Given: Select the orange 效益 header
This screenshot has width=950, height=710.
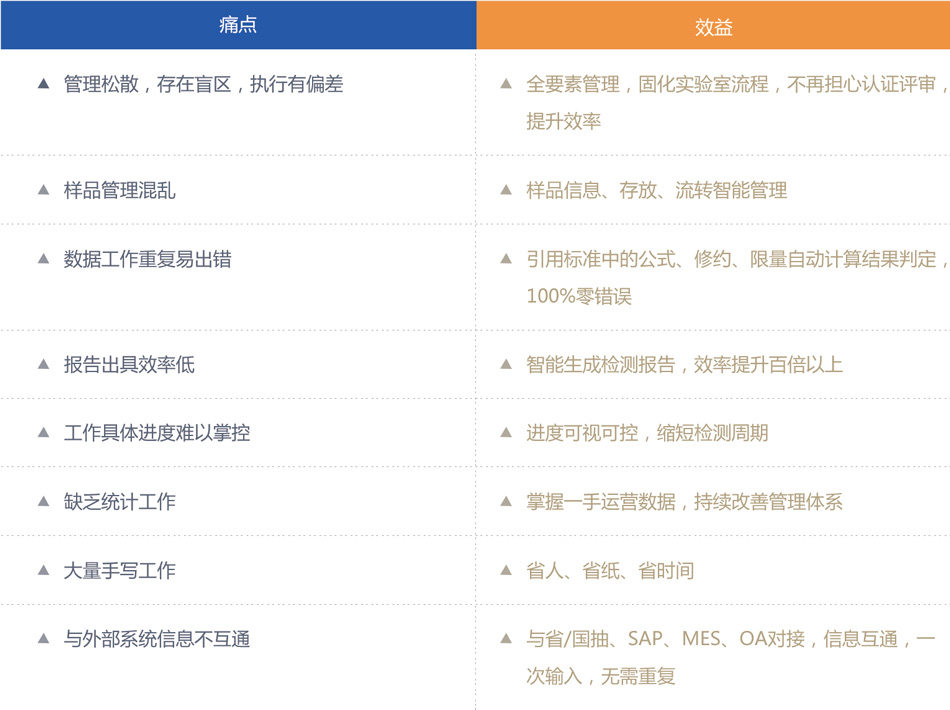Looking at the screenshot, I should pyautogui.click(x=713, y=25).
